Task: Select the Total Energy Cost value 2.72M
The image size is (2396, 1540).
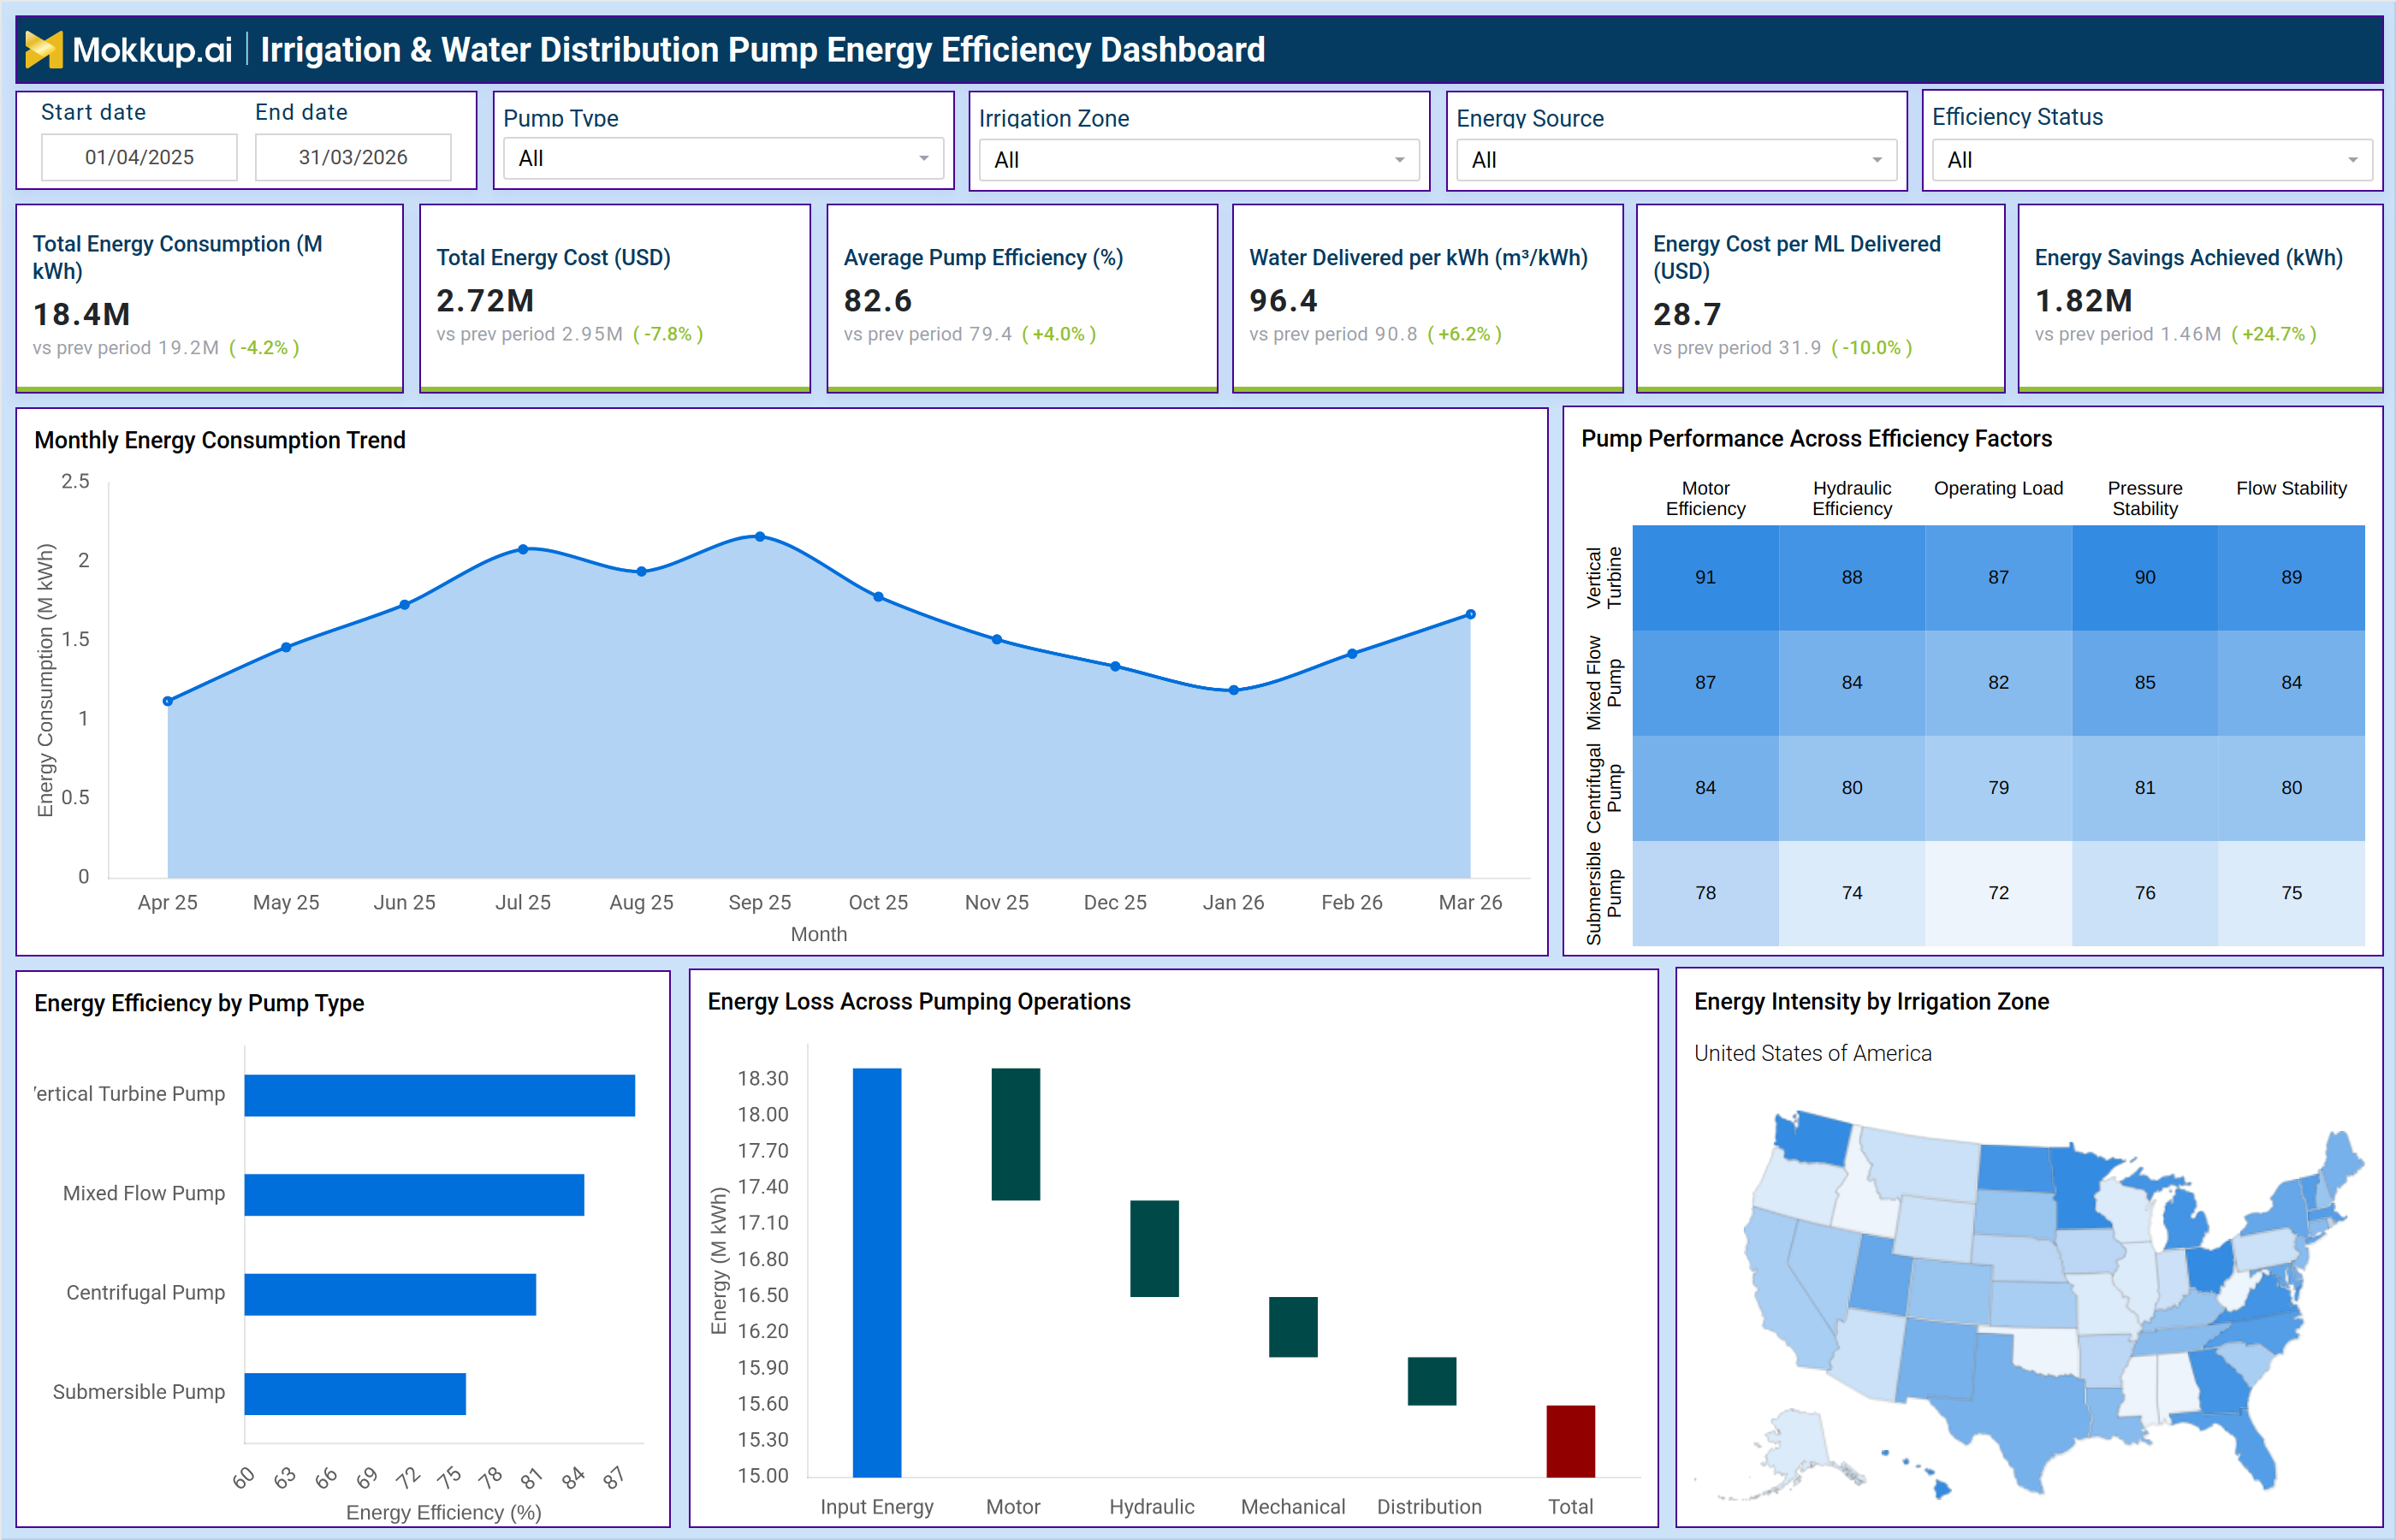Action: pos(485,300)
